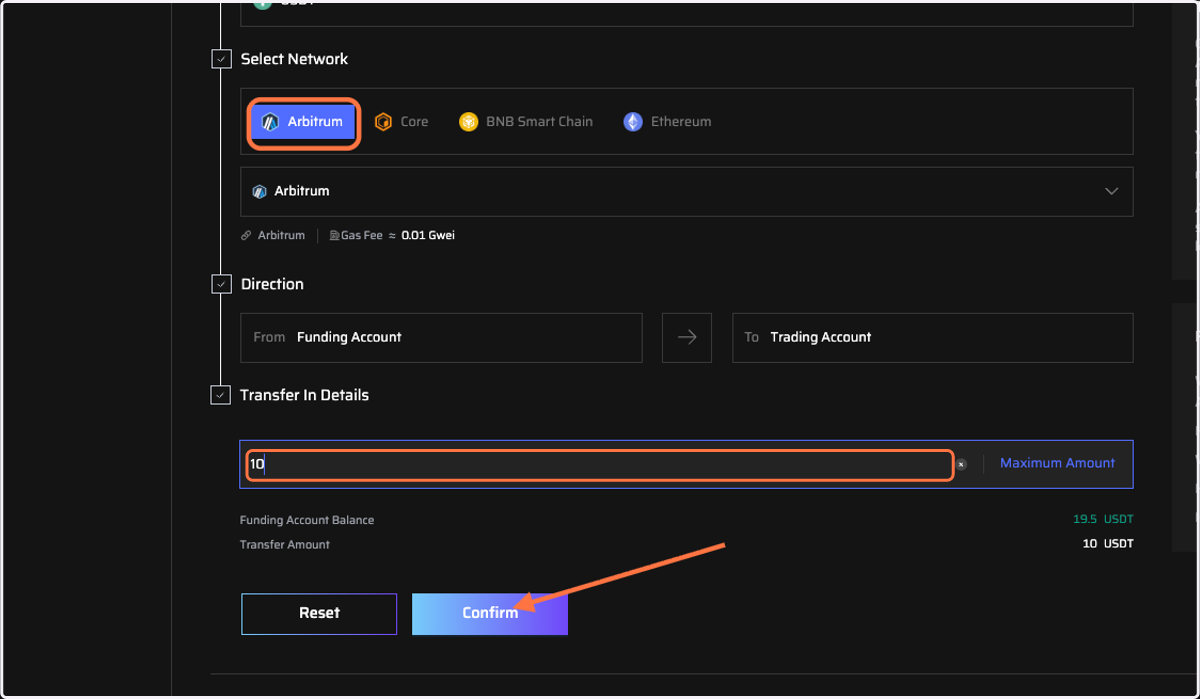Screen dimensions: 1200x699
Task: Toggle the Transfer In Details checkbox
Action: [x=221, y=395]
